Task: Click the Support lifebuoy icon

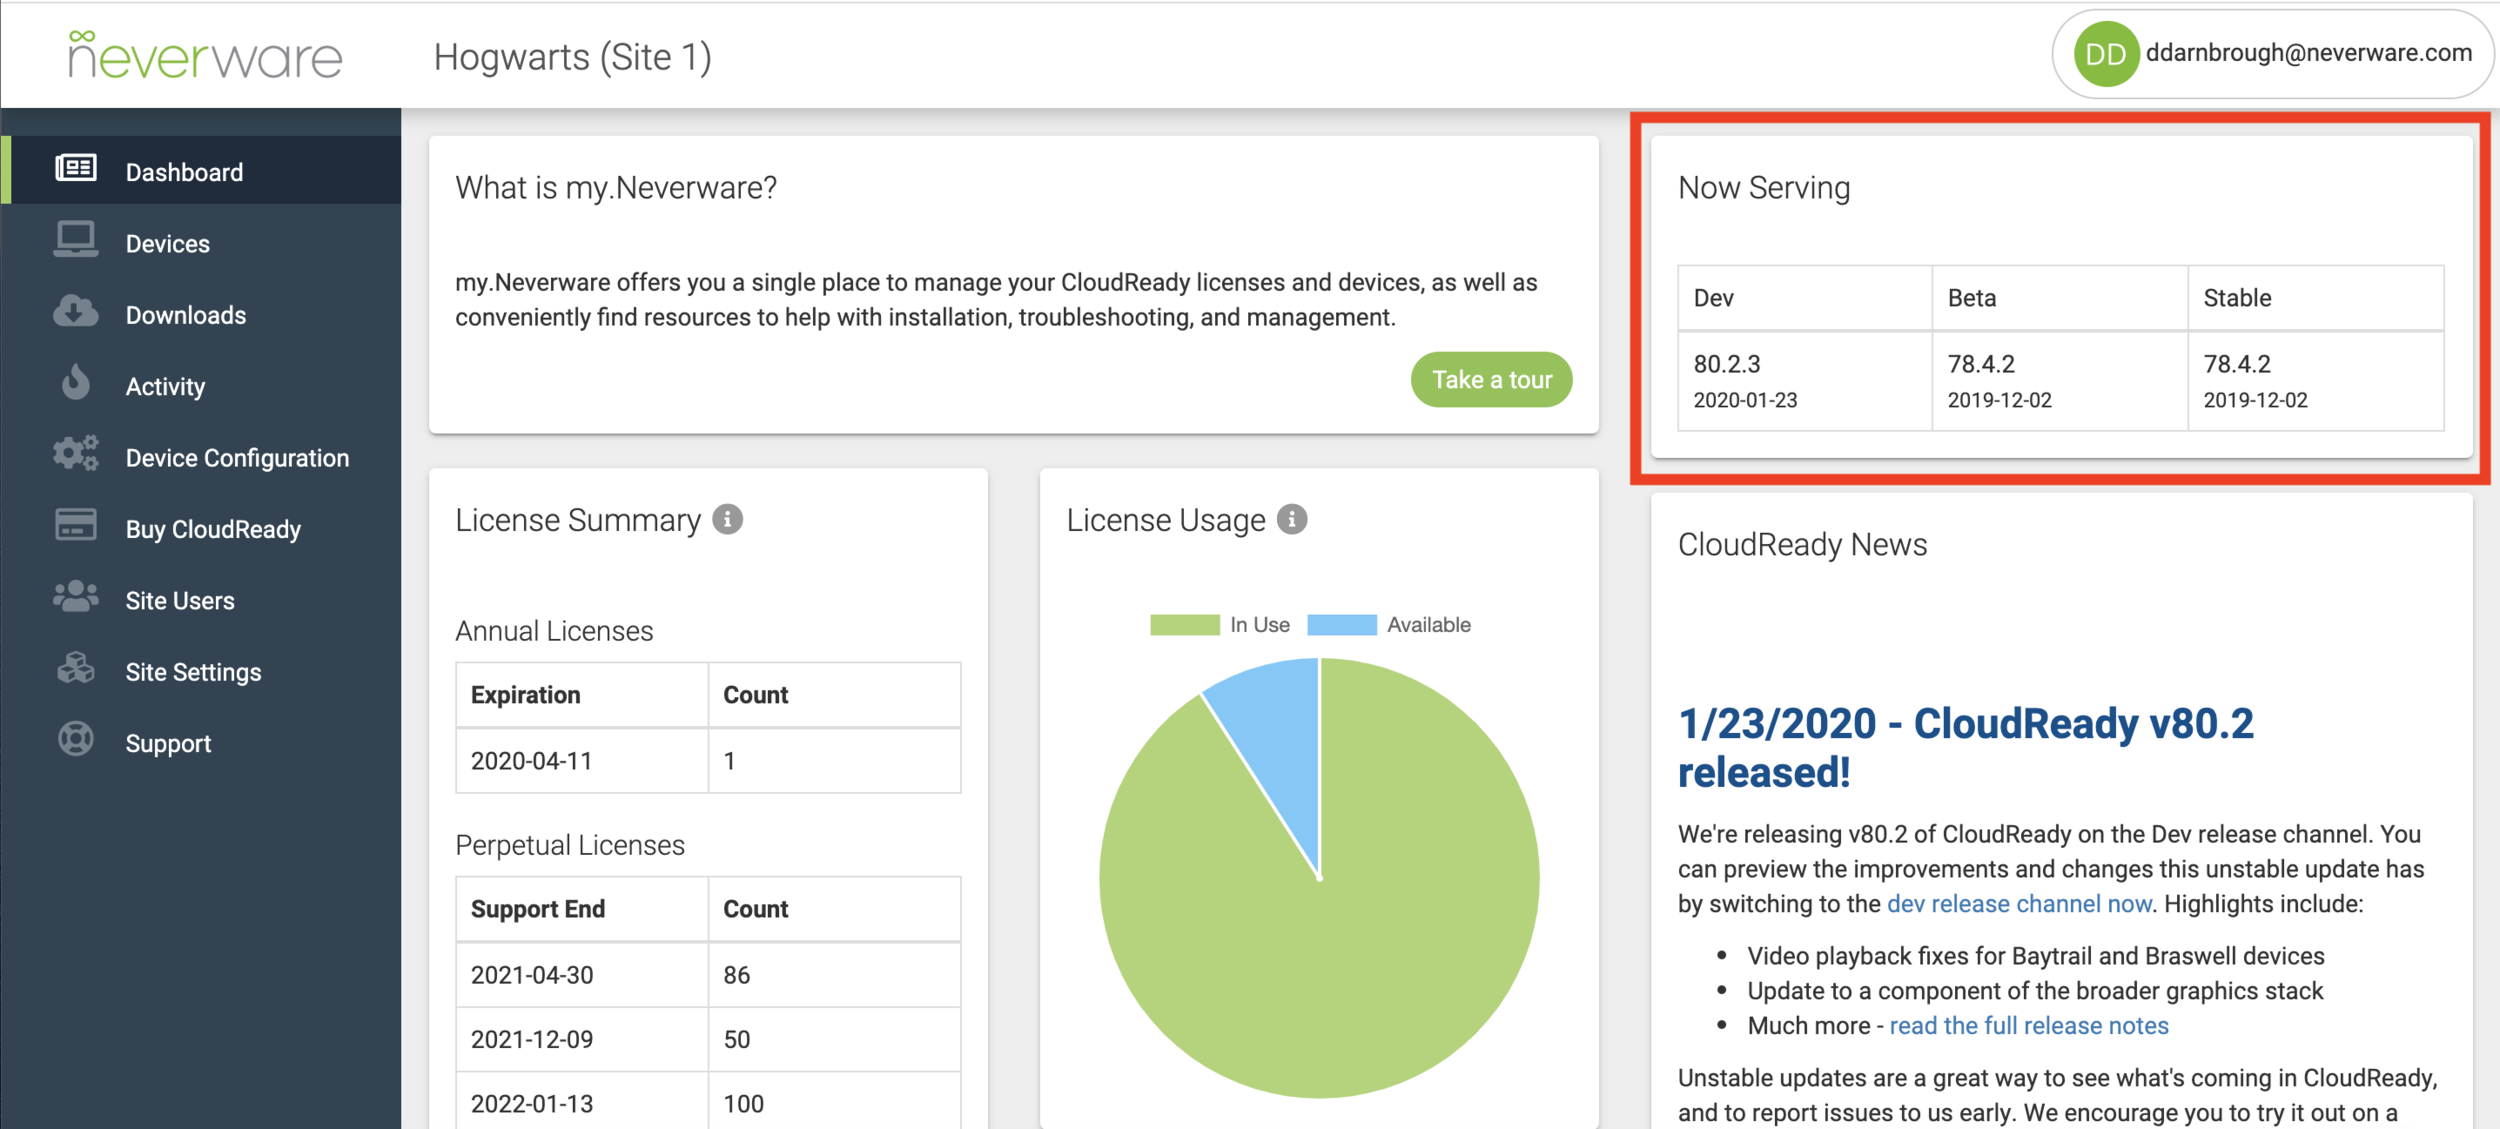Action: pos(76,739)
